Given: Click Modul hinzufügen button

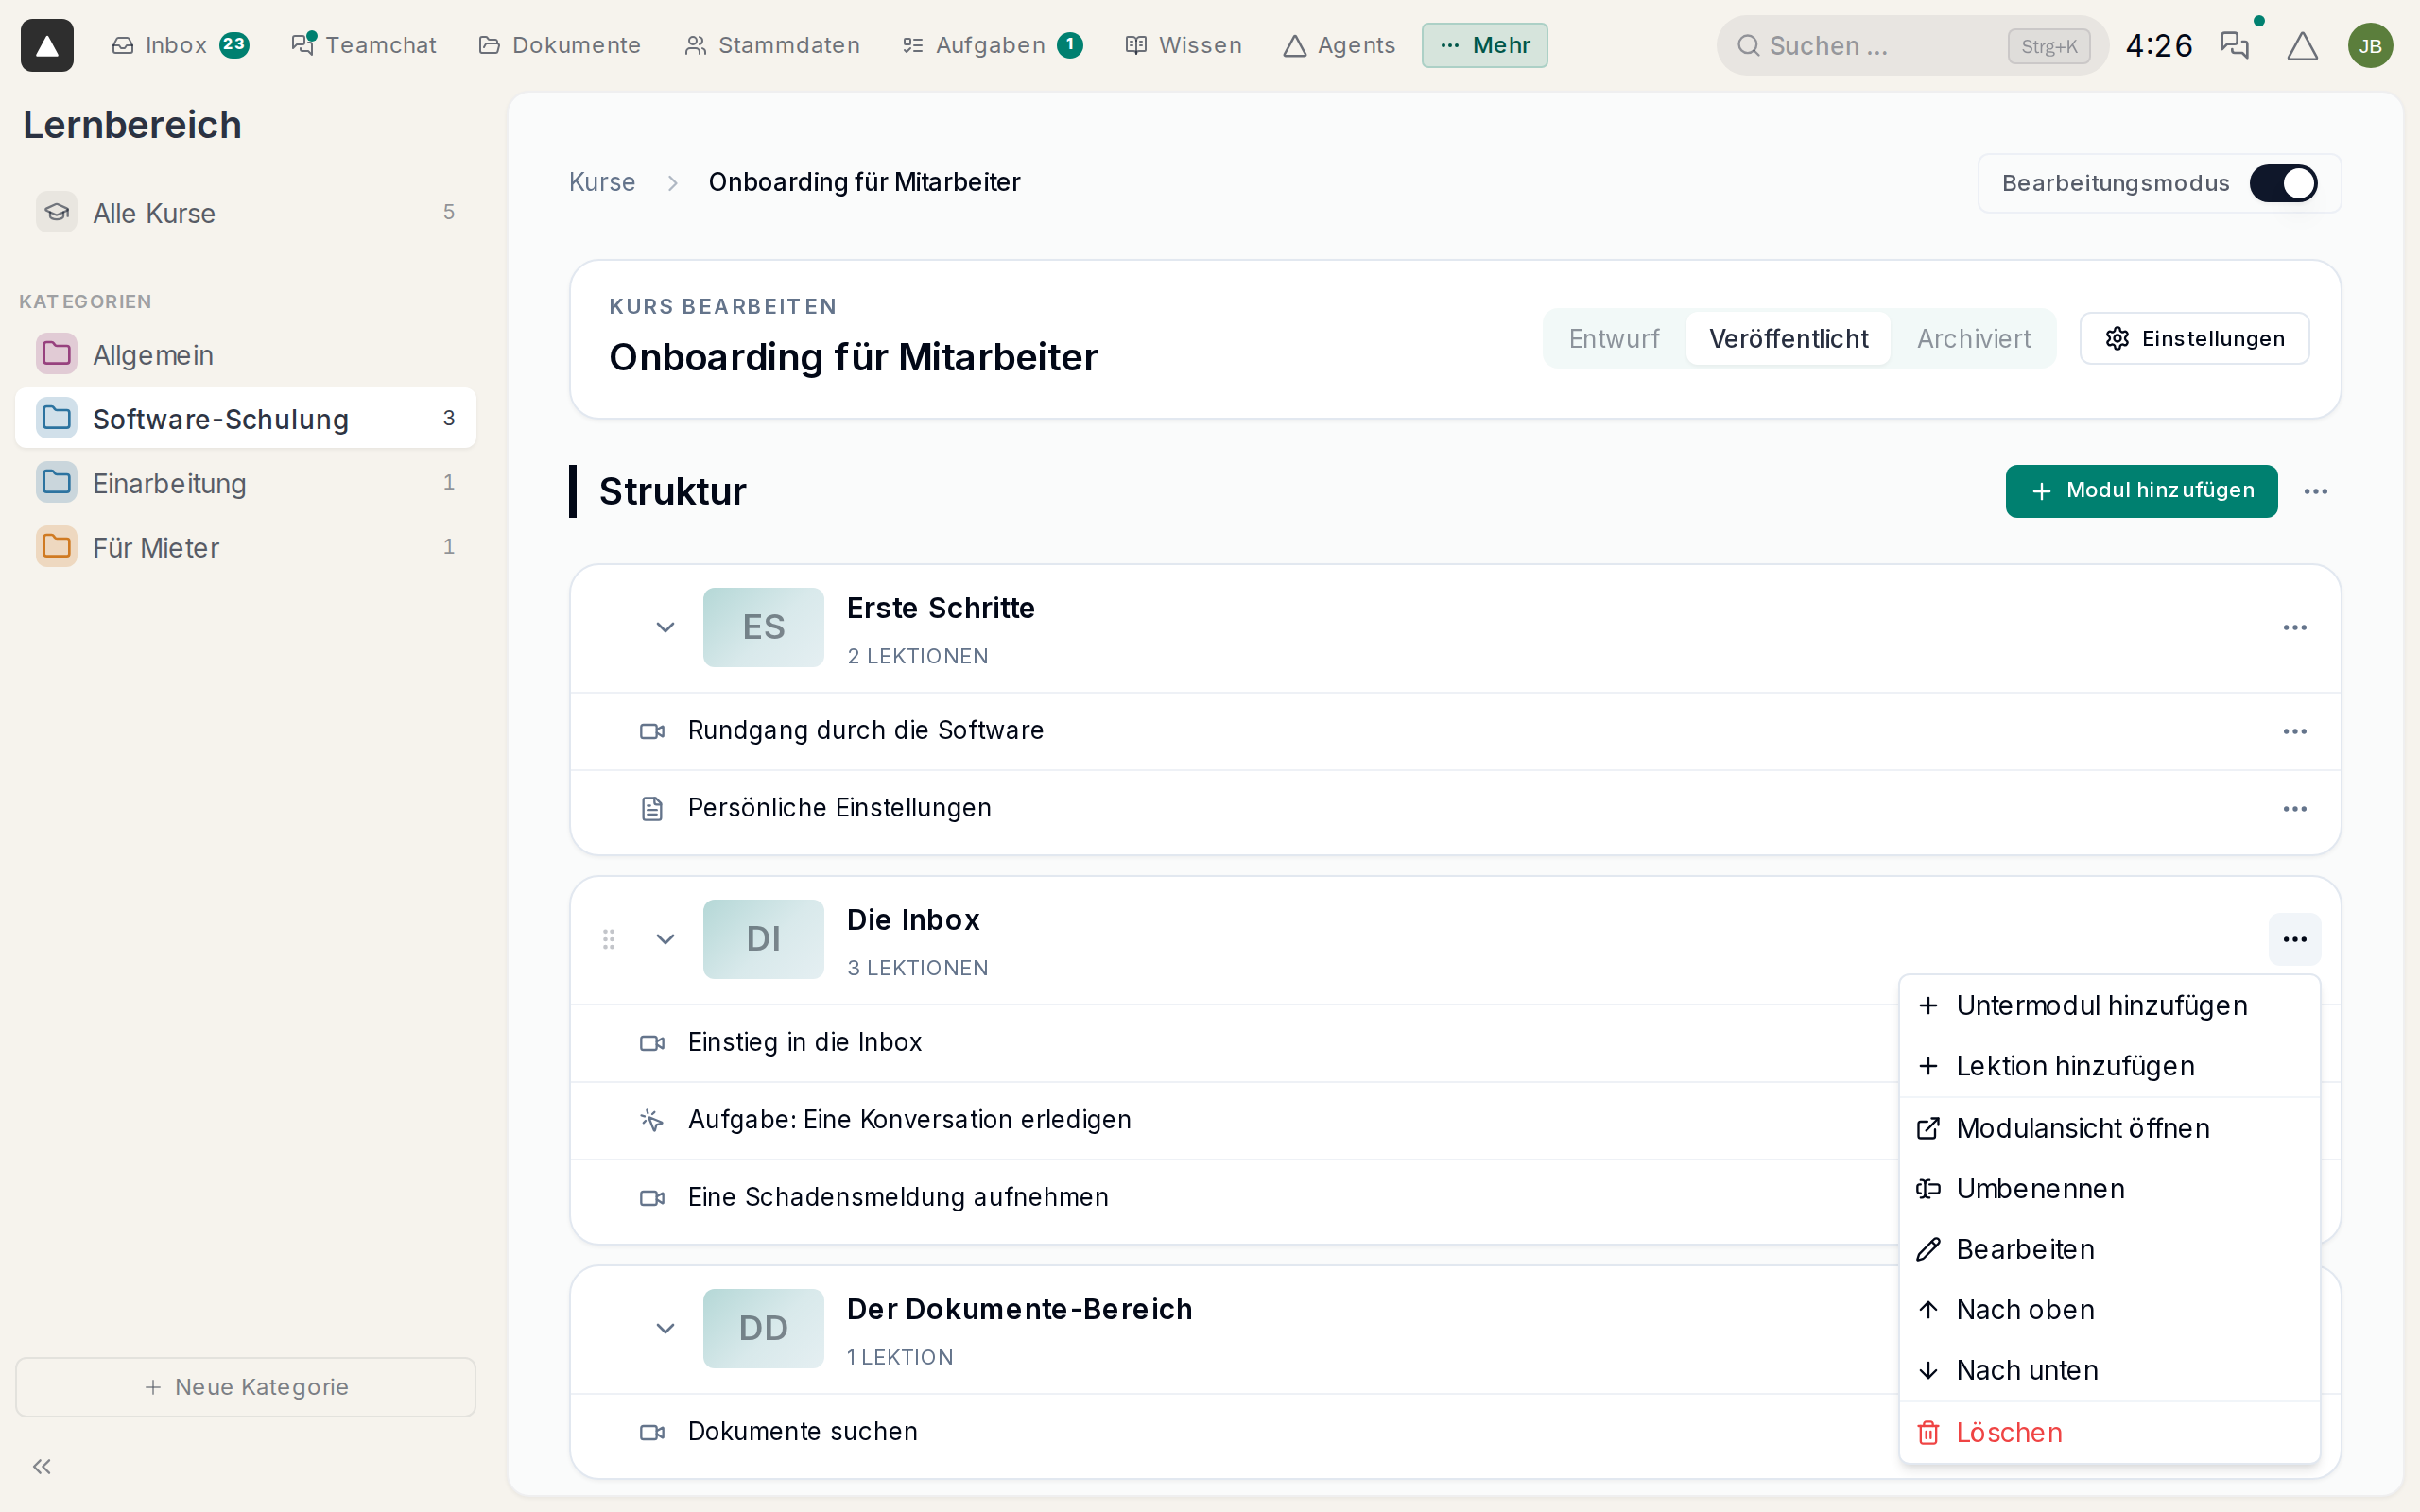Looking at the screenshot, I should tap(2141, 491).
